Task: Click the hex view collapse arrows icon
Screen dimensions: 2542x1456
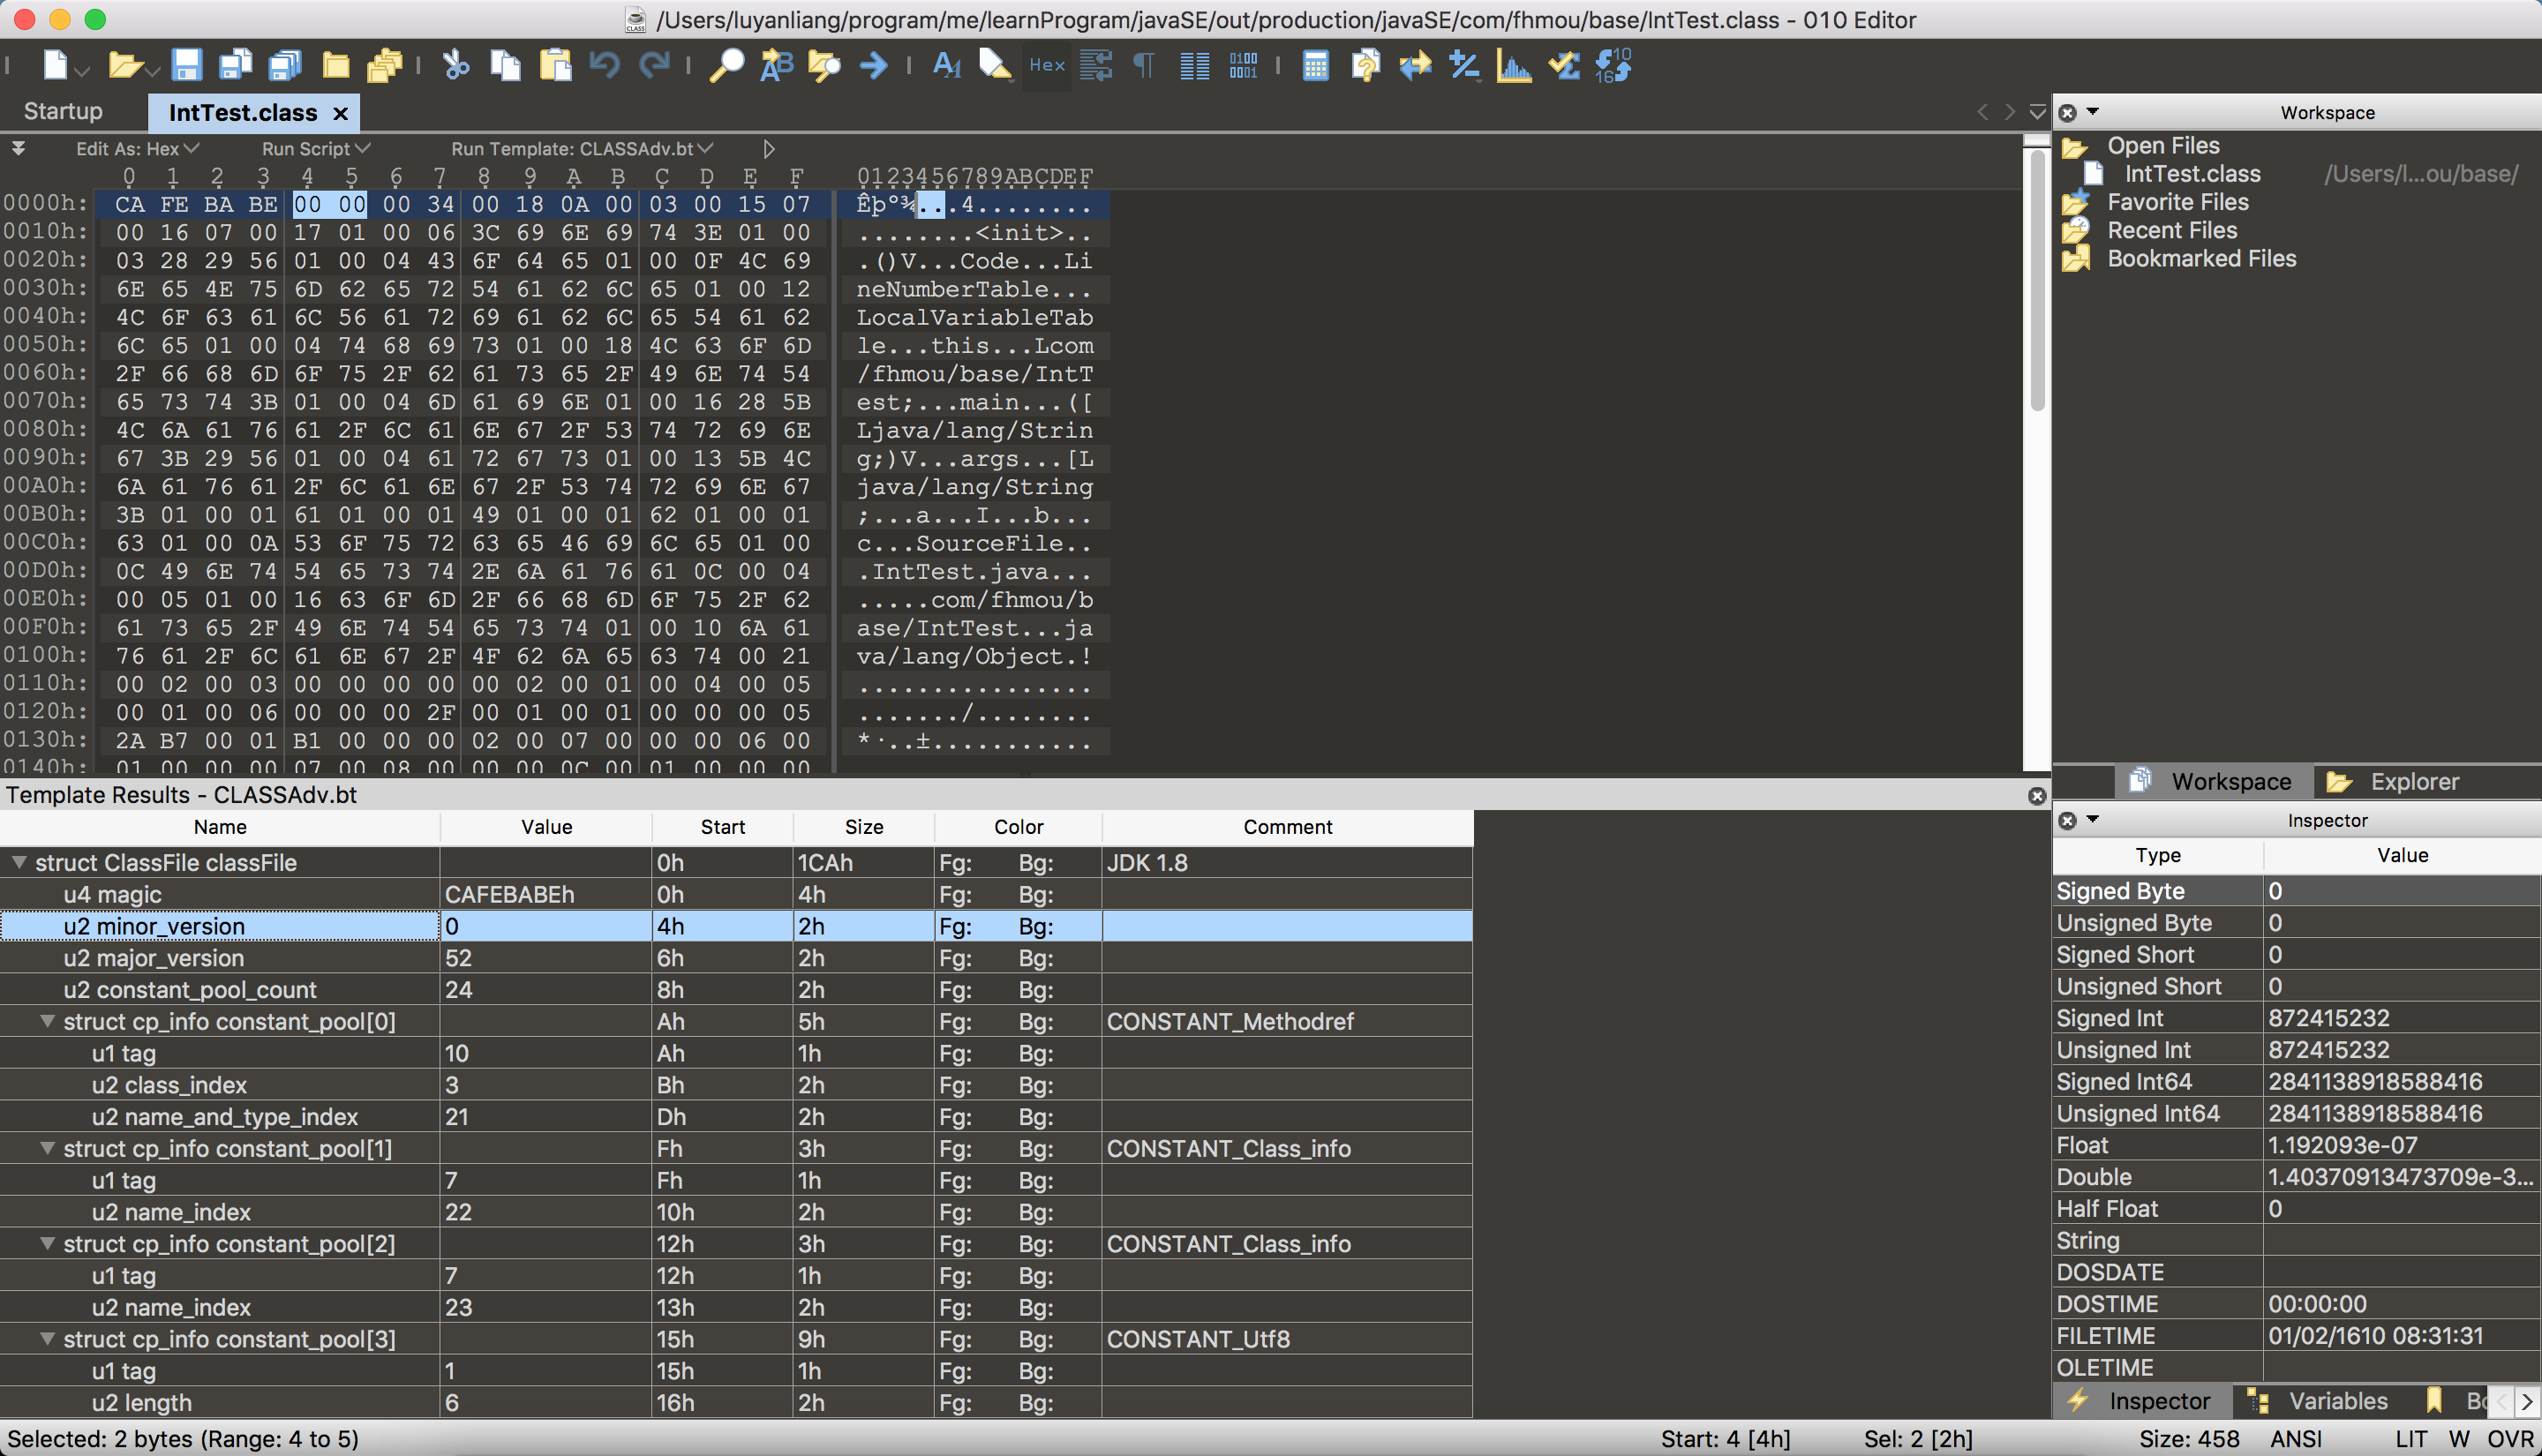Action: 18,148
